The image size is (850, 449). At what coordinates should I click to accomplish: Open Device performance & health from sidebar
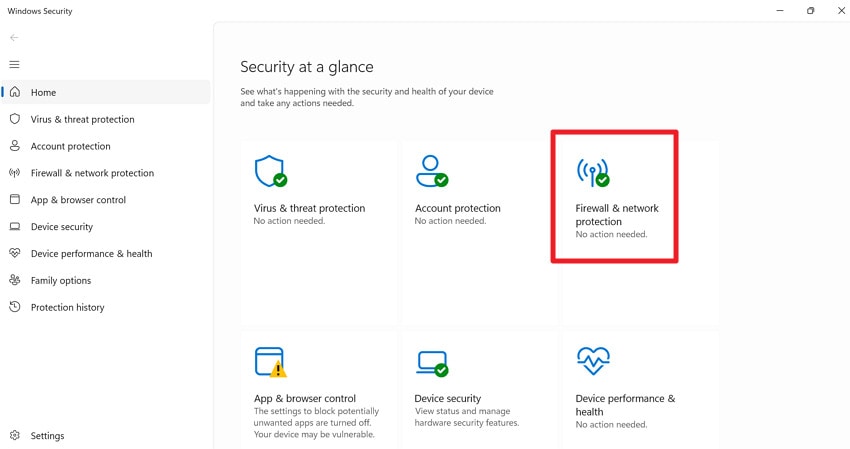point(106,253)
